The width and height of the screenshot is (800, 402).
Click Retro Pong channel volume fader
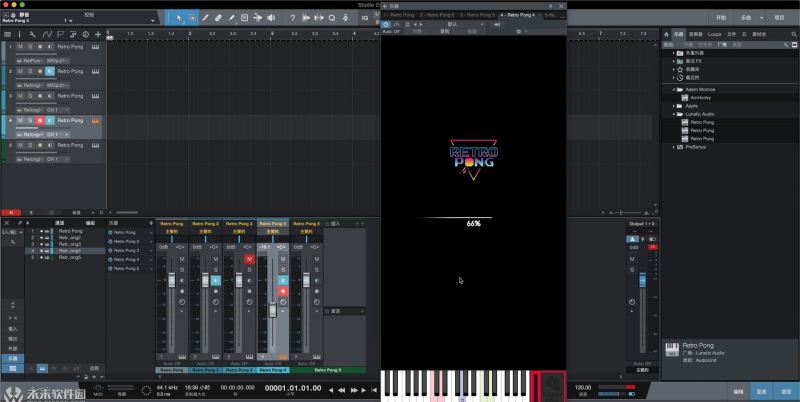tap(172, 280)
